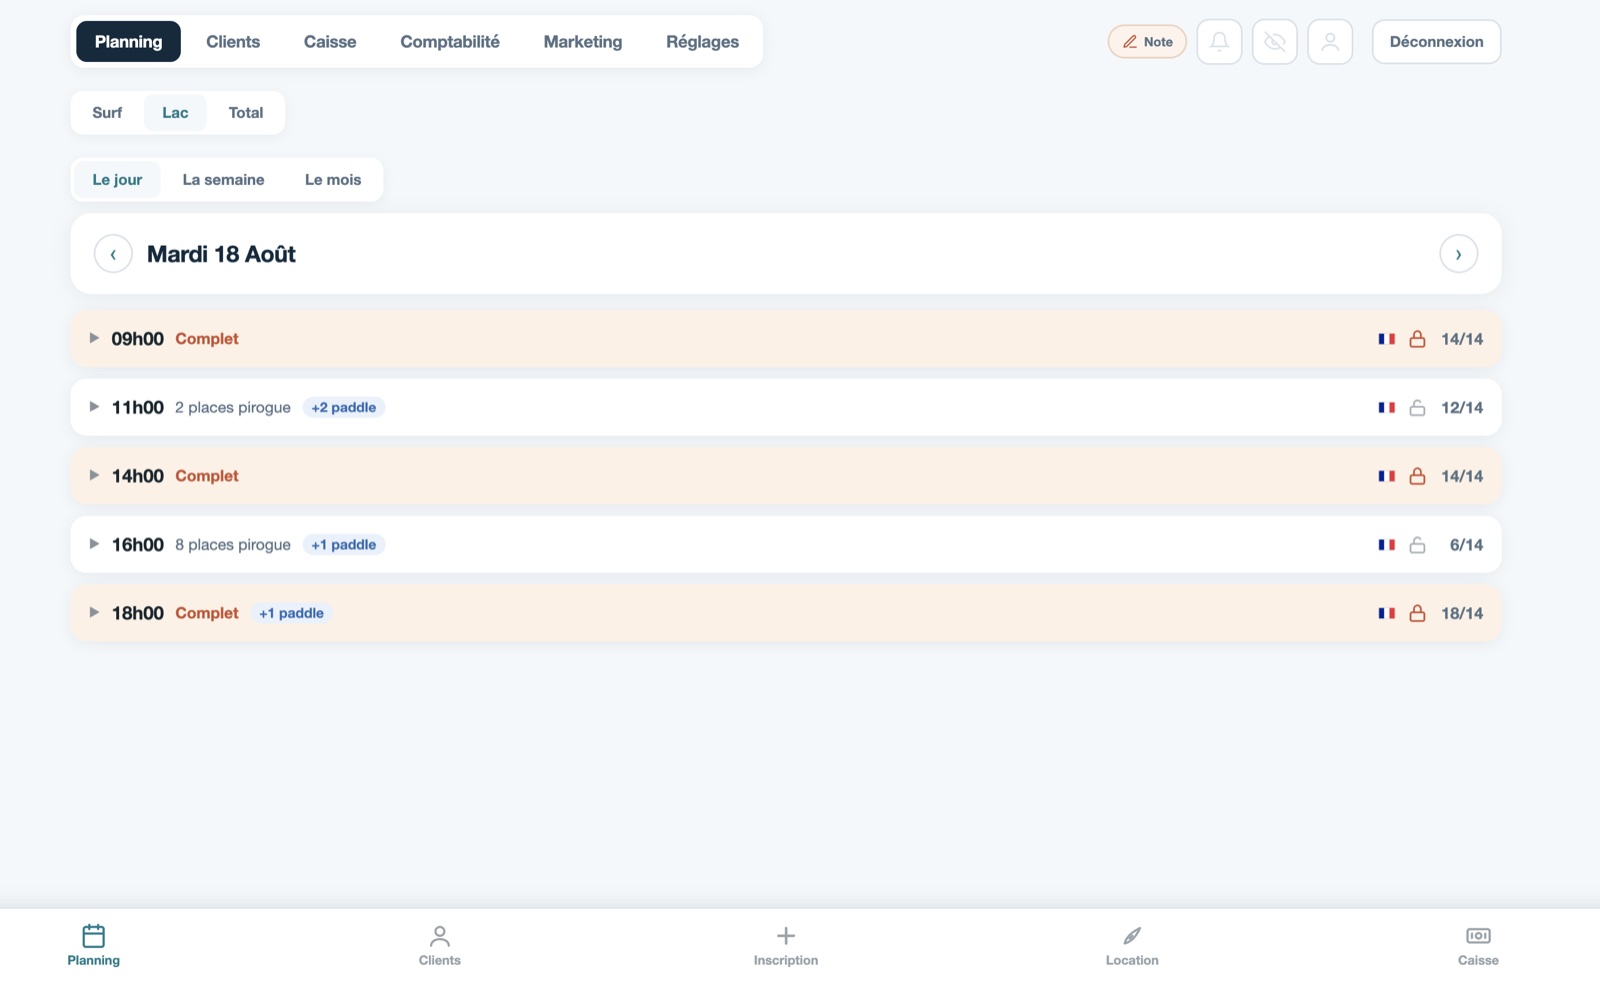The width and height of the screenshot is (1600, 981).
Task: Toggle the crossed-out eye visibility icon
Action: [x=1274, y=42]
